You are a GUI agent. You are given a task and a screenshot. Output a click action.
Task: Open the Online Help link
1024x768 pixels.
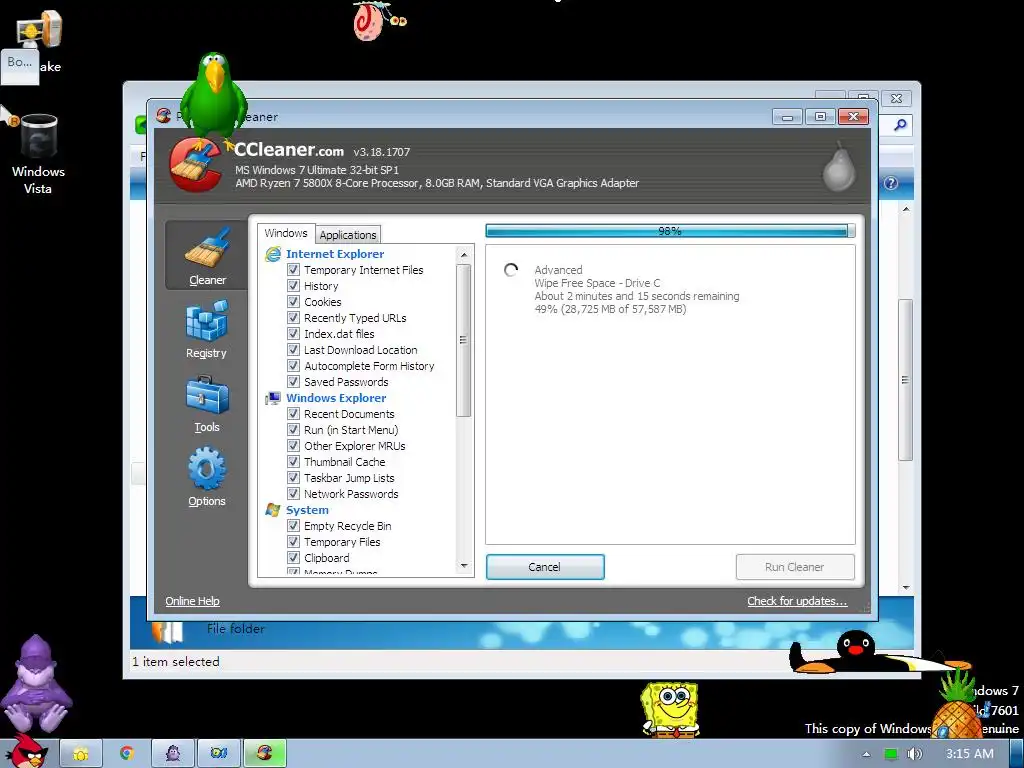click(x=192, y=601)
